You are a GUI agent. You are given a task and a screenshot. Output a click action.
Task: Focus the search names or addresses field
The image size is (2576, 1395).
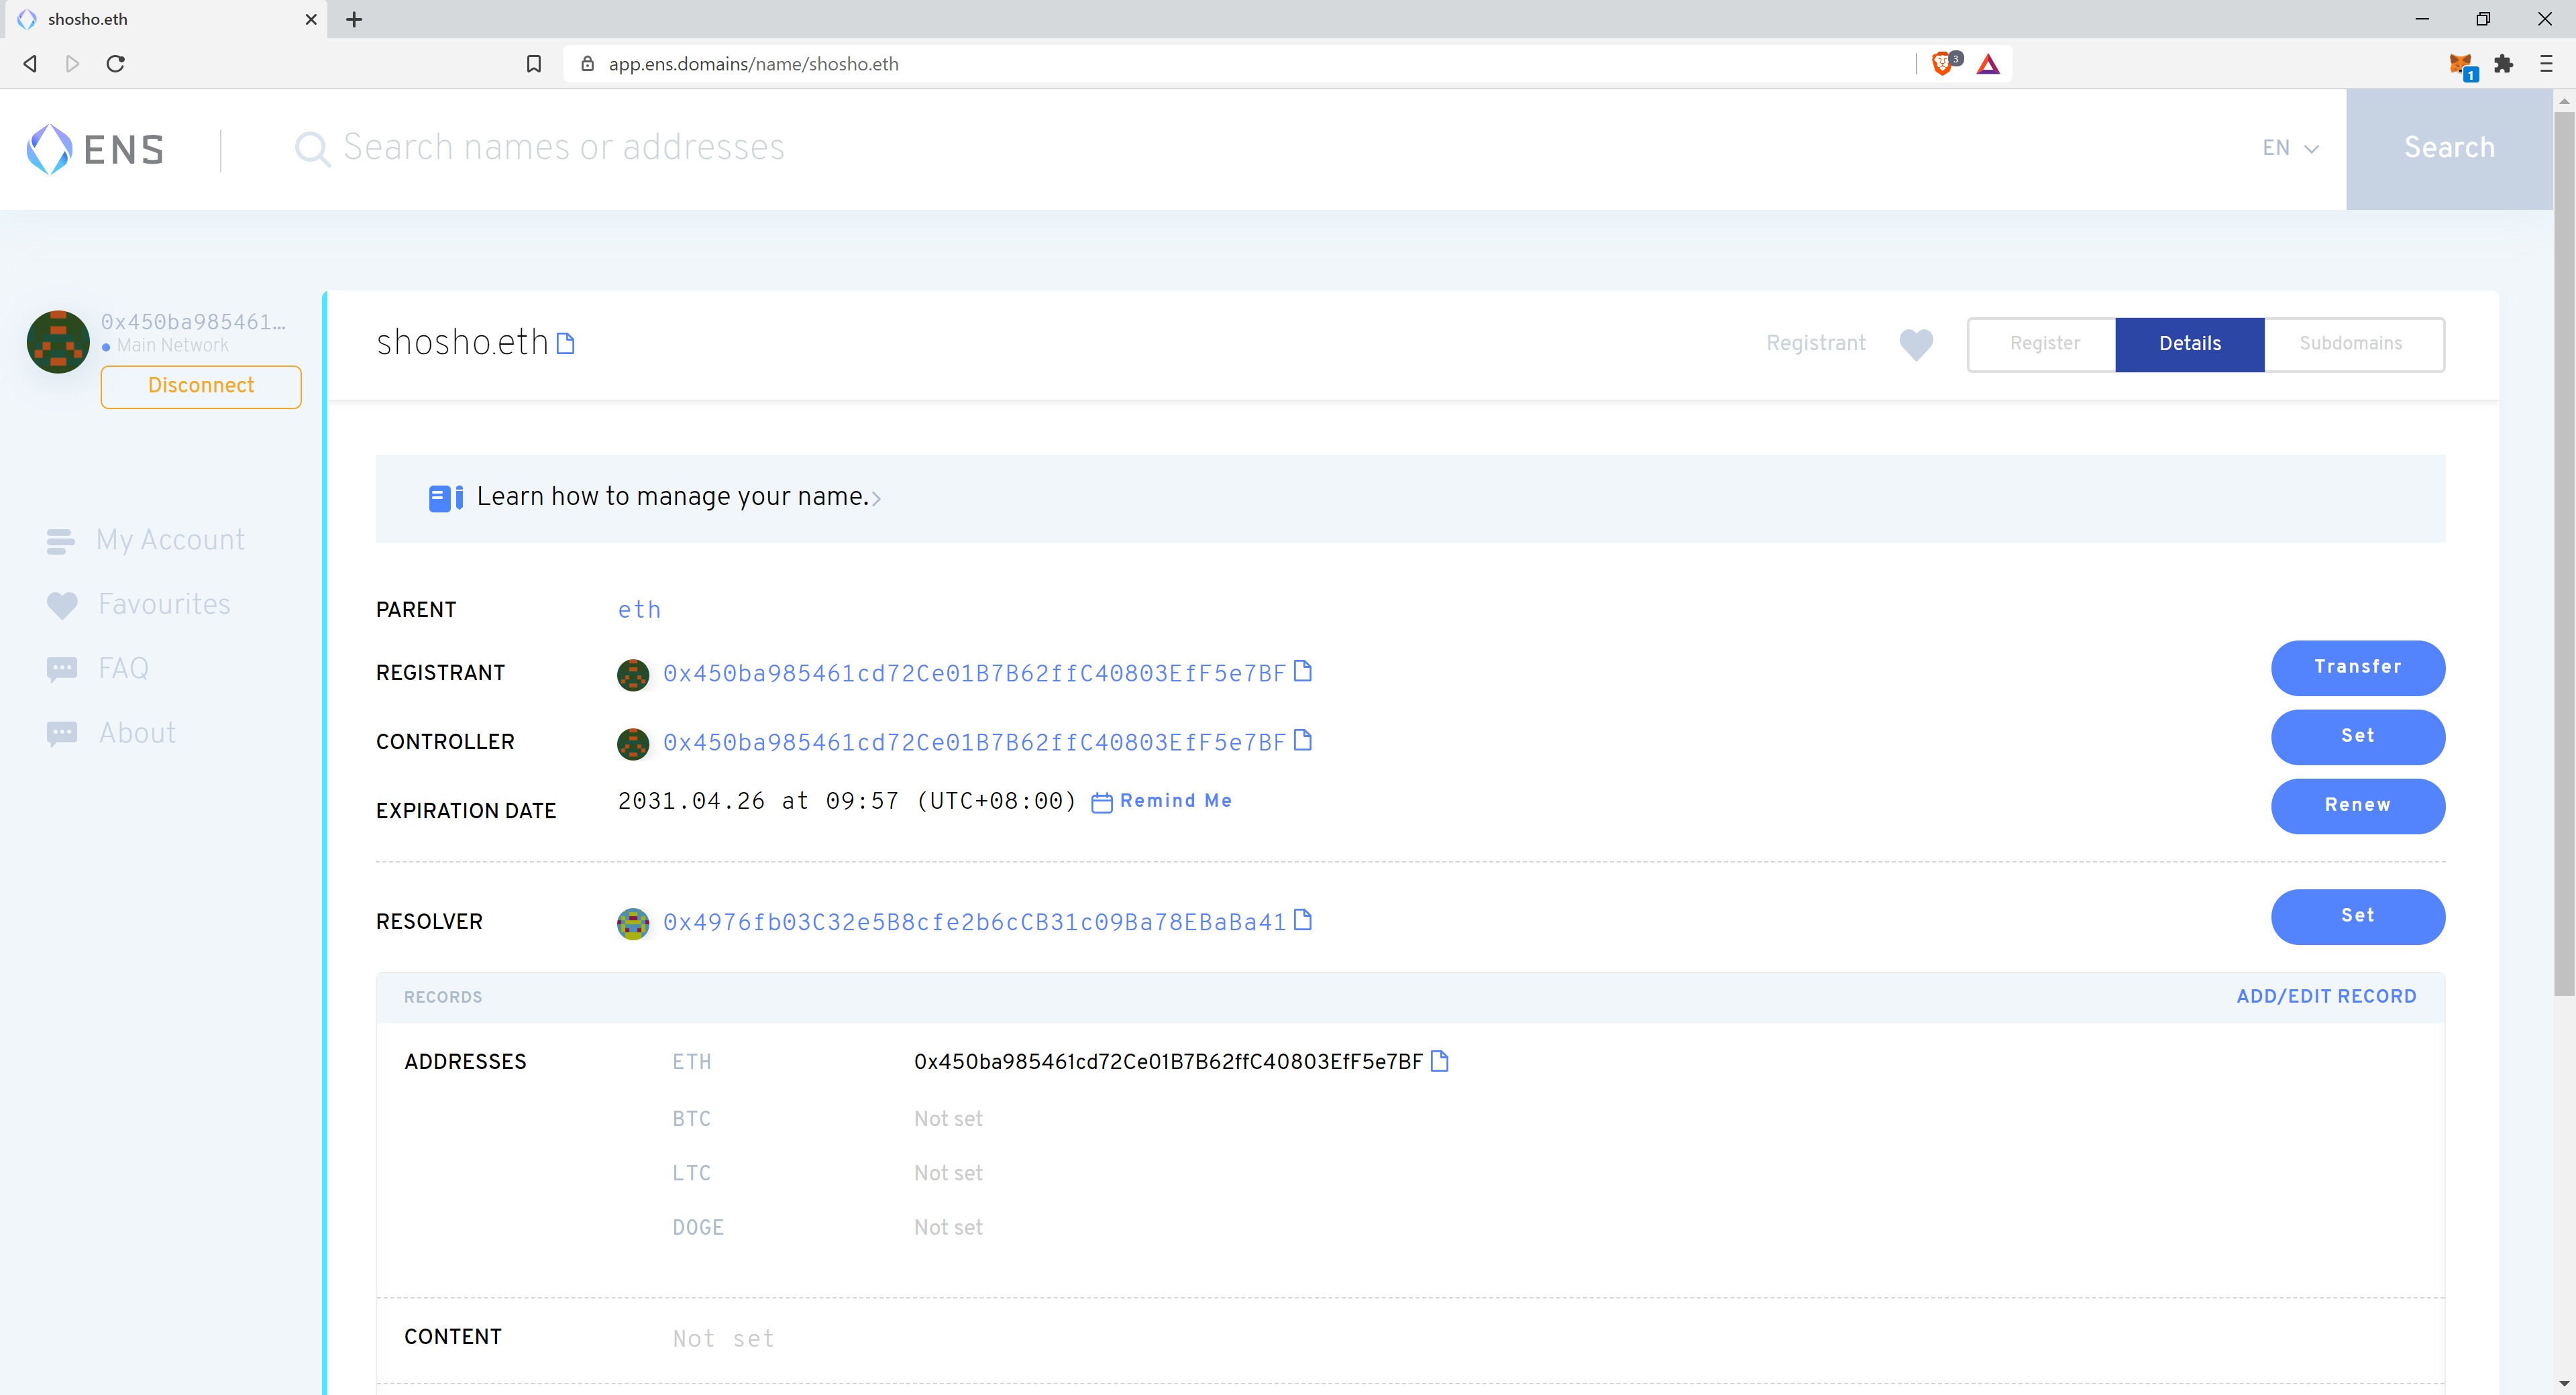pyautogui.click(x=1270, y=148)
